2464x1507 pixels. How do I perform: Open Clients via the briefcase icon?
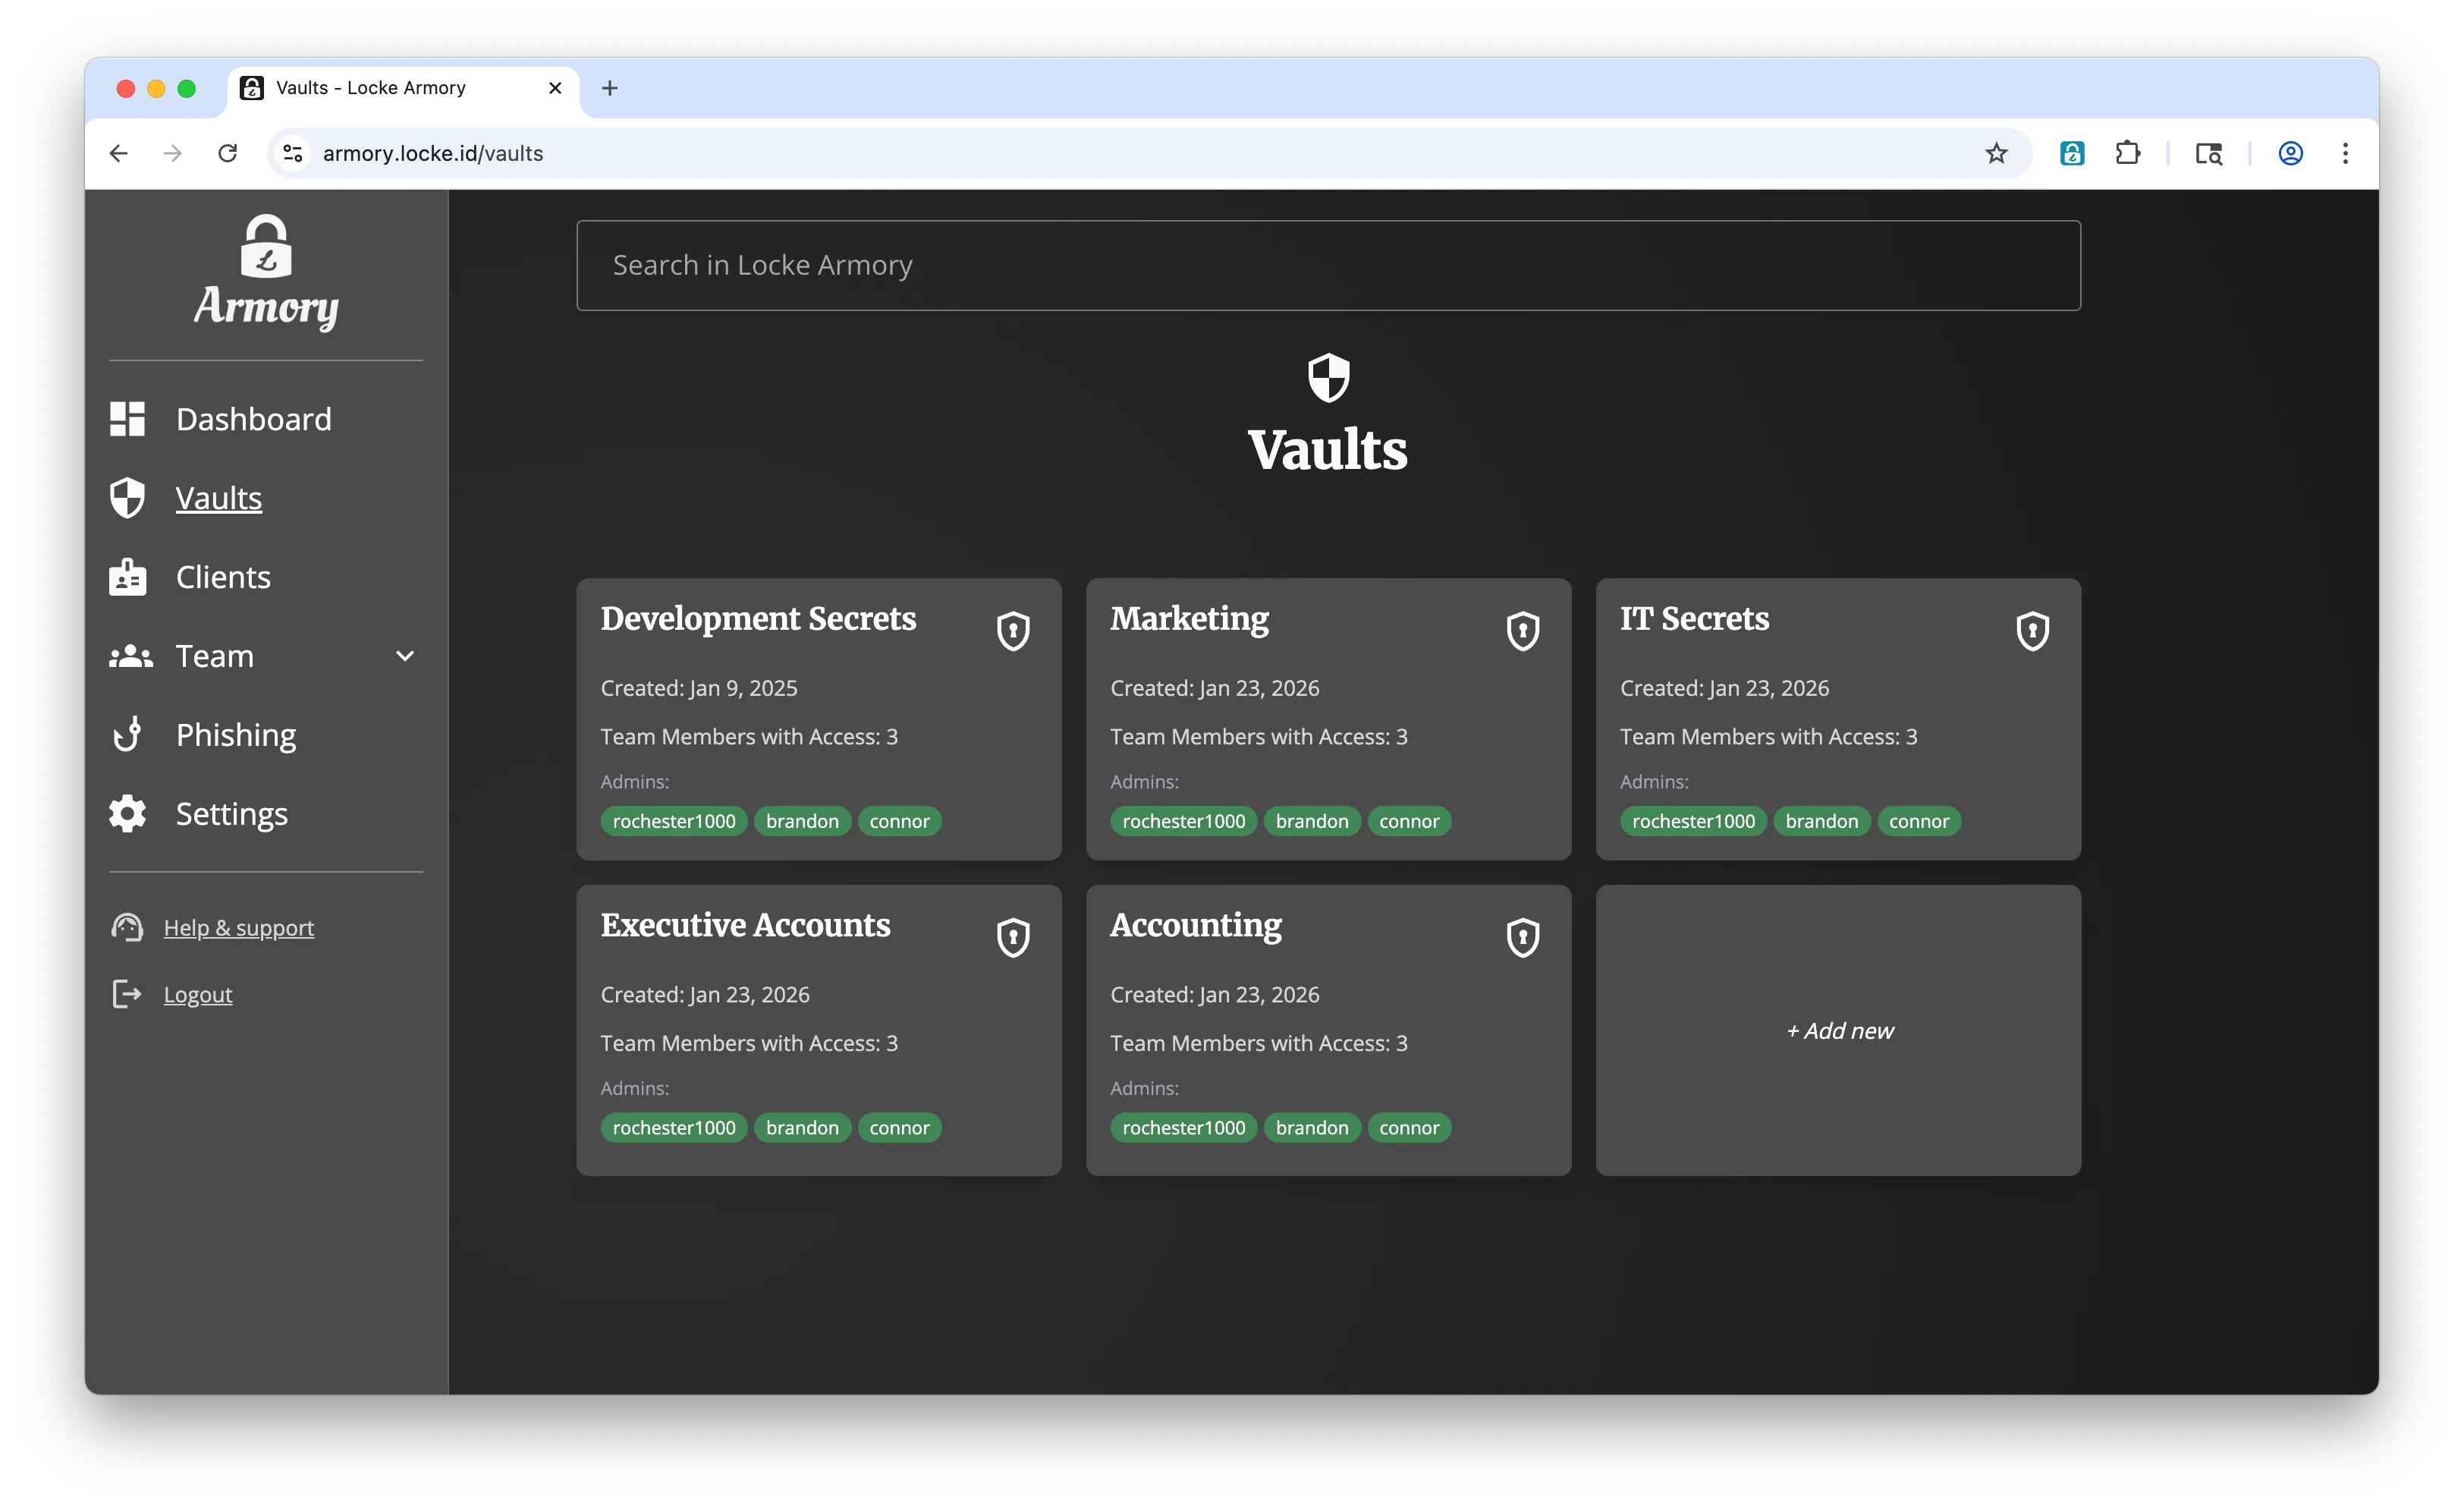coord(127,577)
